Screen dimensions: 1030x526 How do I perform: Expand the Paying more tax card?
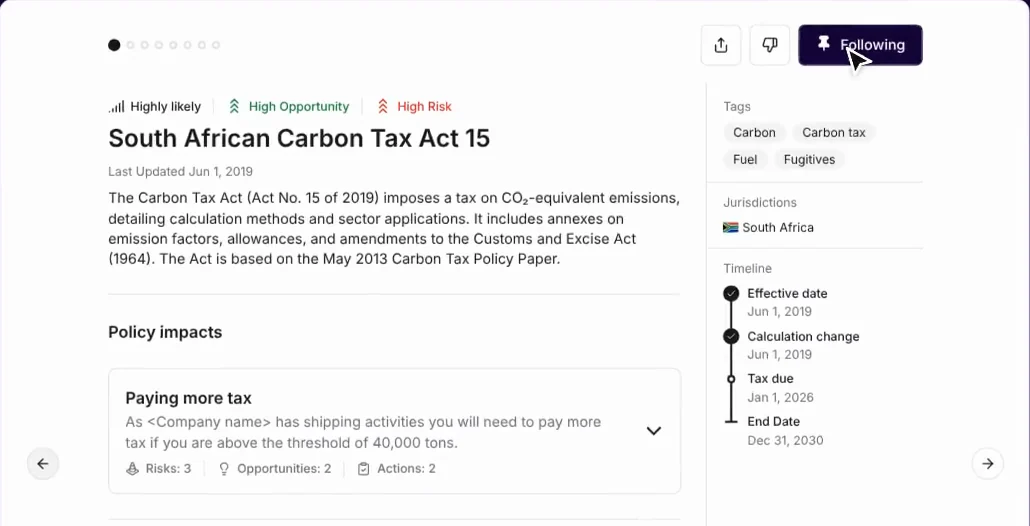653,431
